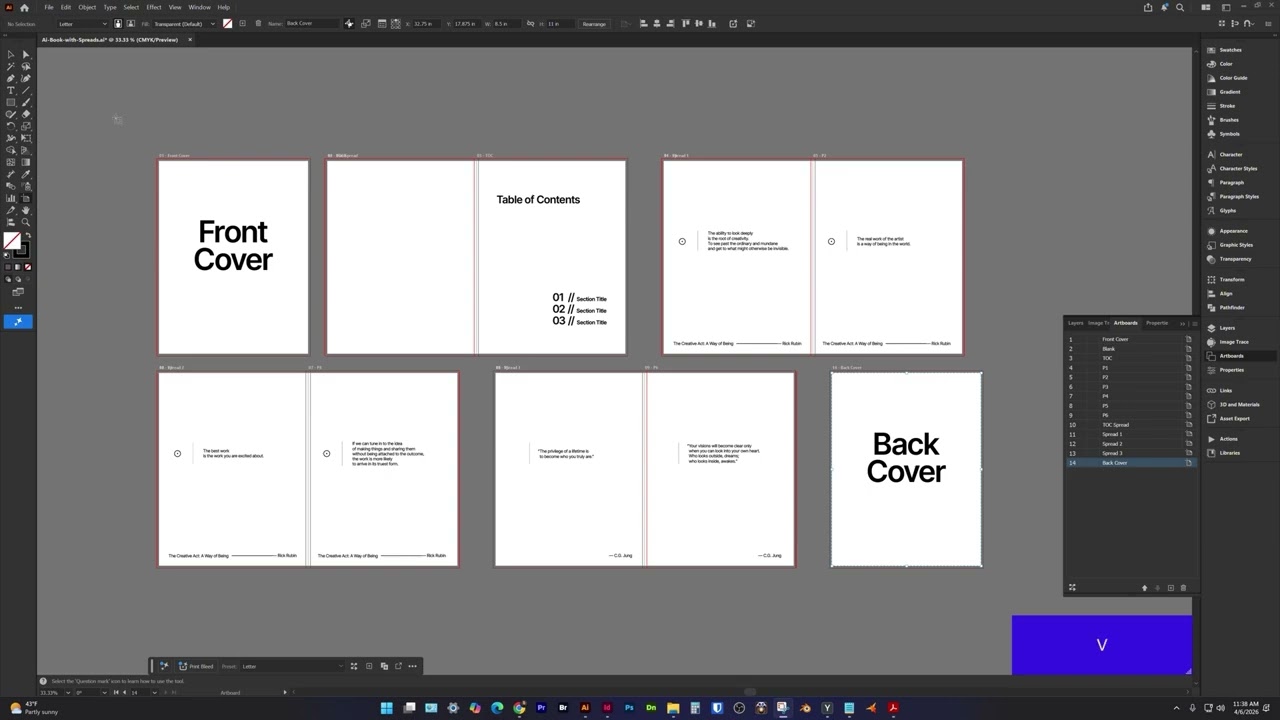Swap fill and stroke colors
The height and width of the screenshot is (720, 1280).
pyautogui.click(x=28, y=235)
